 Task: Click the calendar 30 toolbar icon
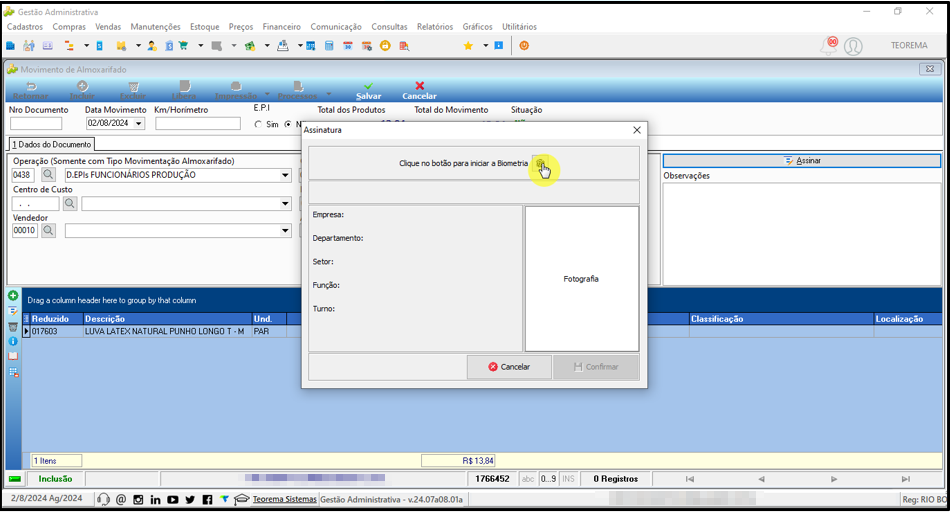point(348,46)
